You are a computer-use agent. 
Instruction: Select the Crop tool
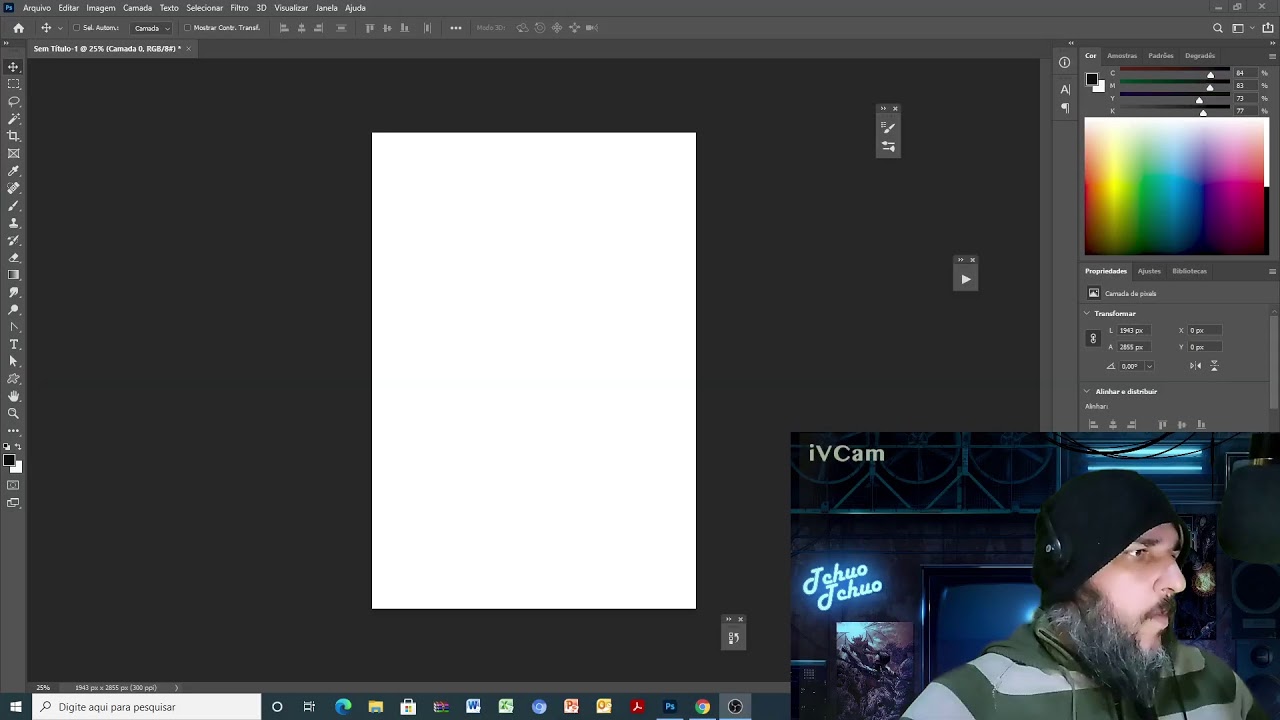click(x=14, y=136)
